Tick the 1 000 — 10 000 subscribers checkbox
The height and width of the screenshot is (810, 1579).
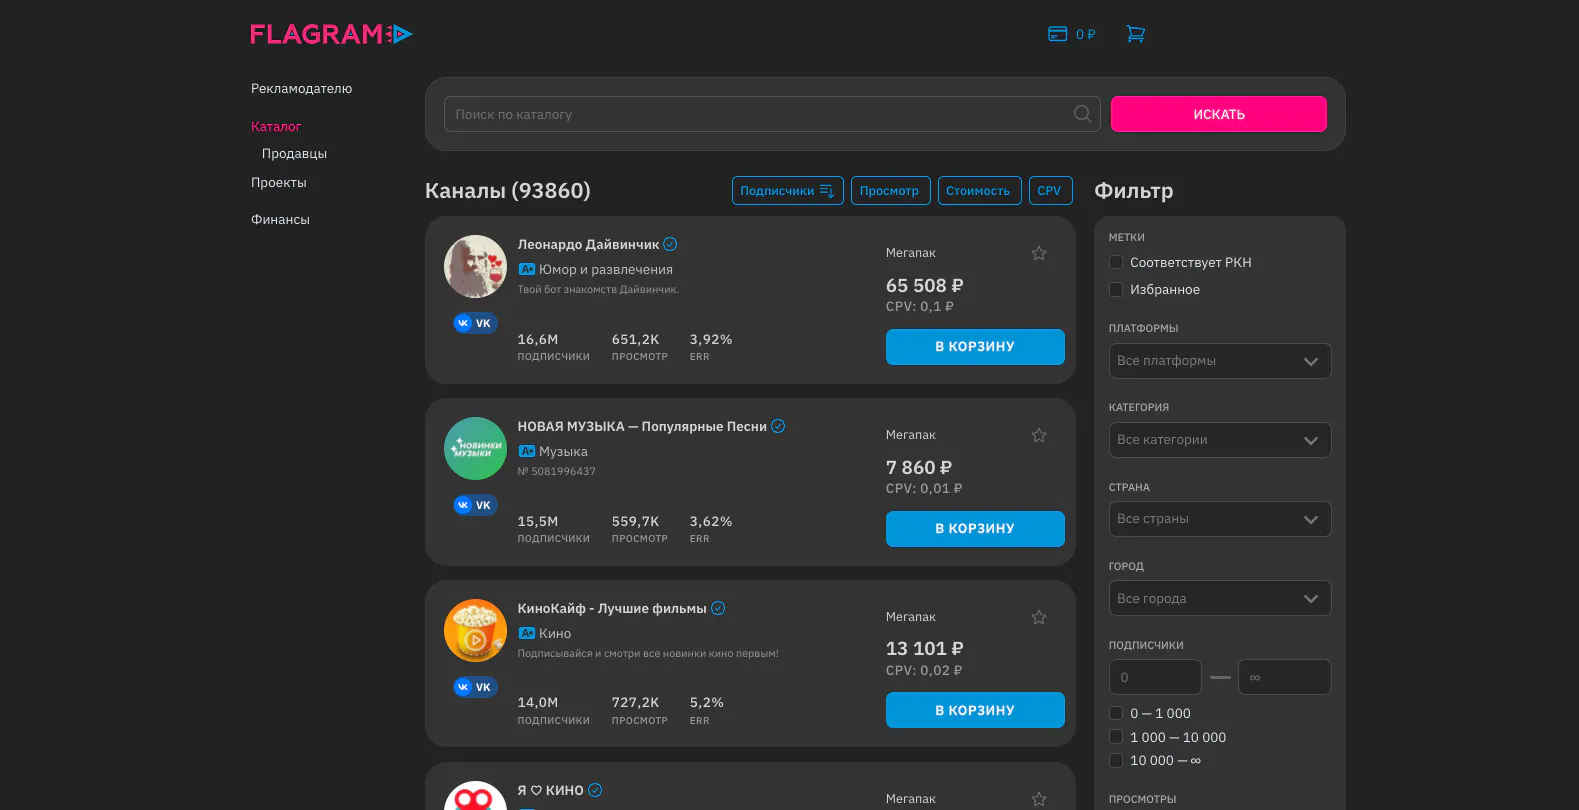1116,737
